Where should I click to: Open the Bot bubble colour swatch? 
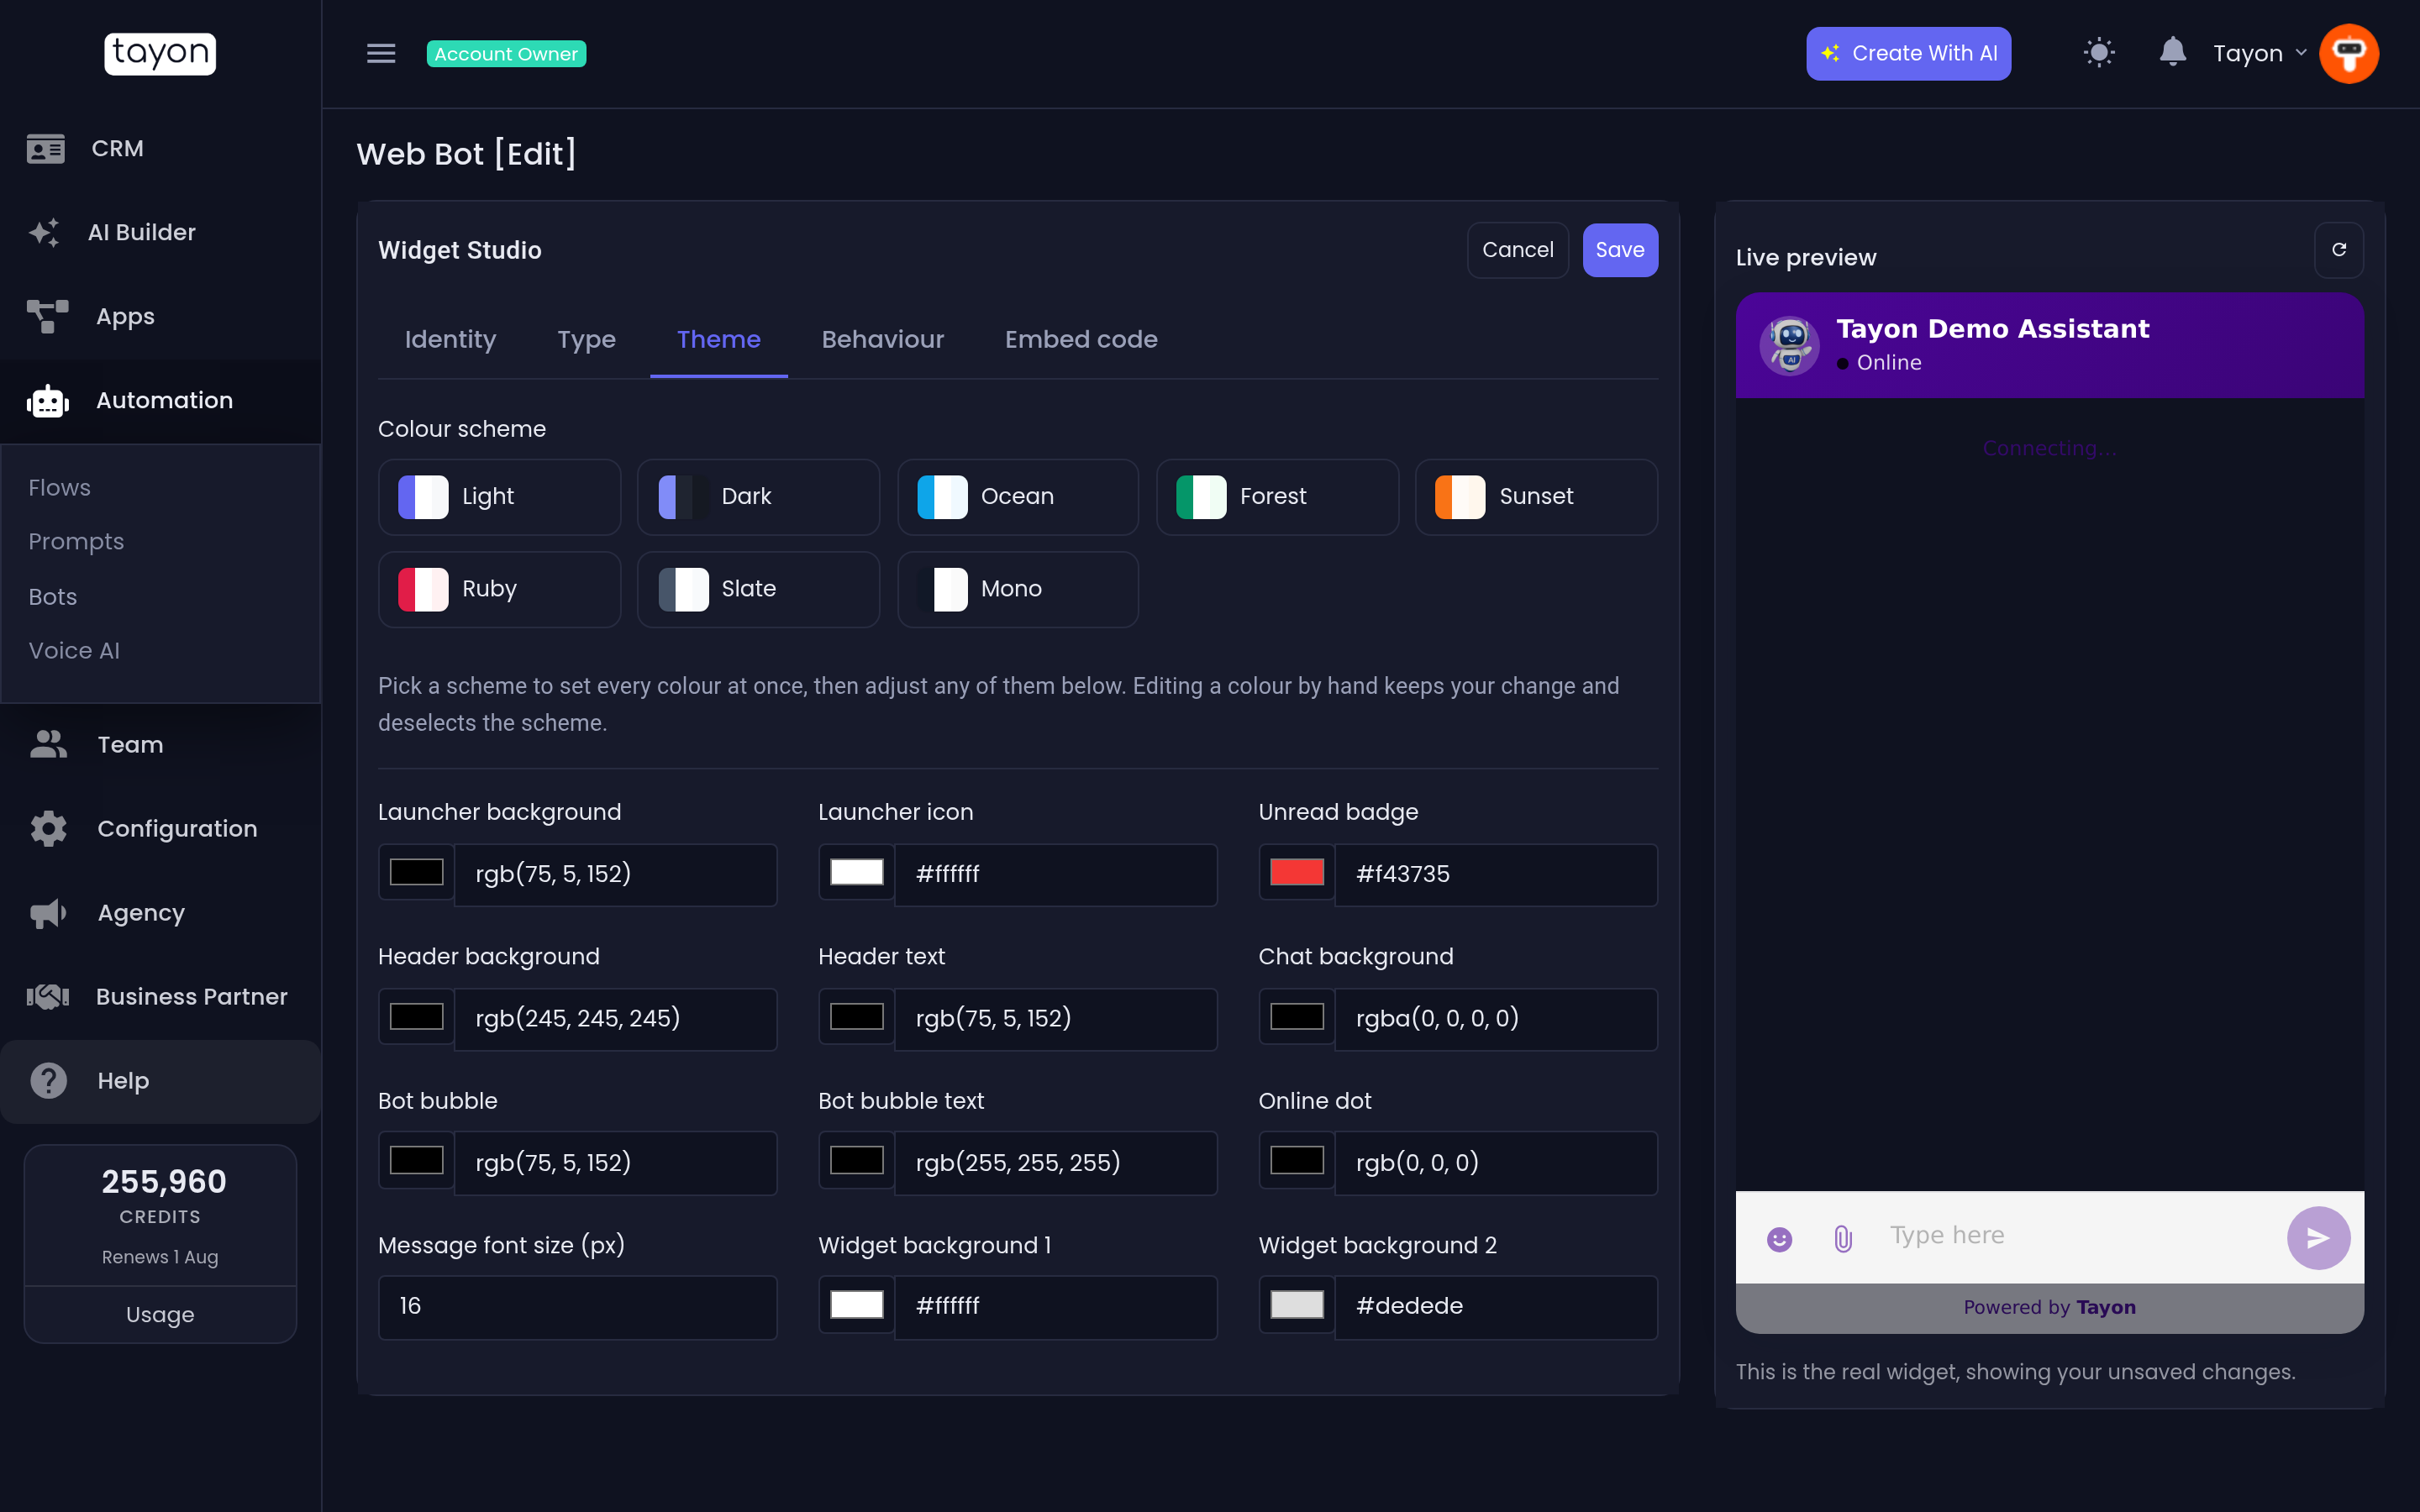pyautogui.click(x=416, y=1160)
